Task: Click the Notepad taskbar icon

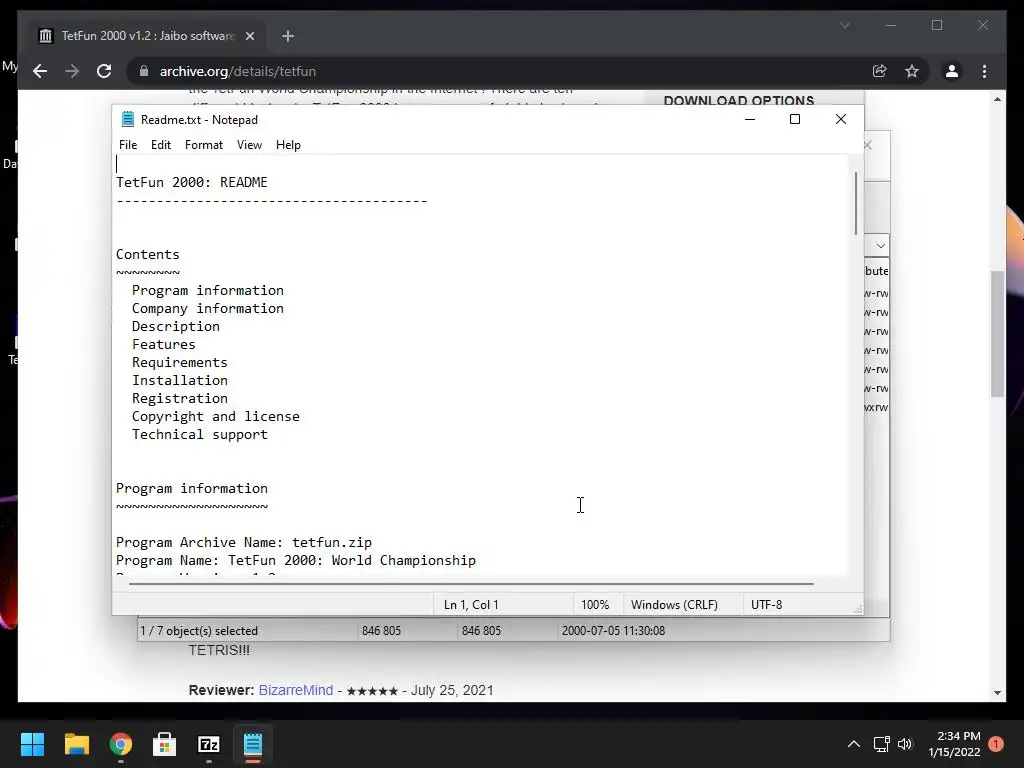Action: (253, 744)
